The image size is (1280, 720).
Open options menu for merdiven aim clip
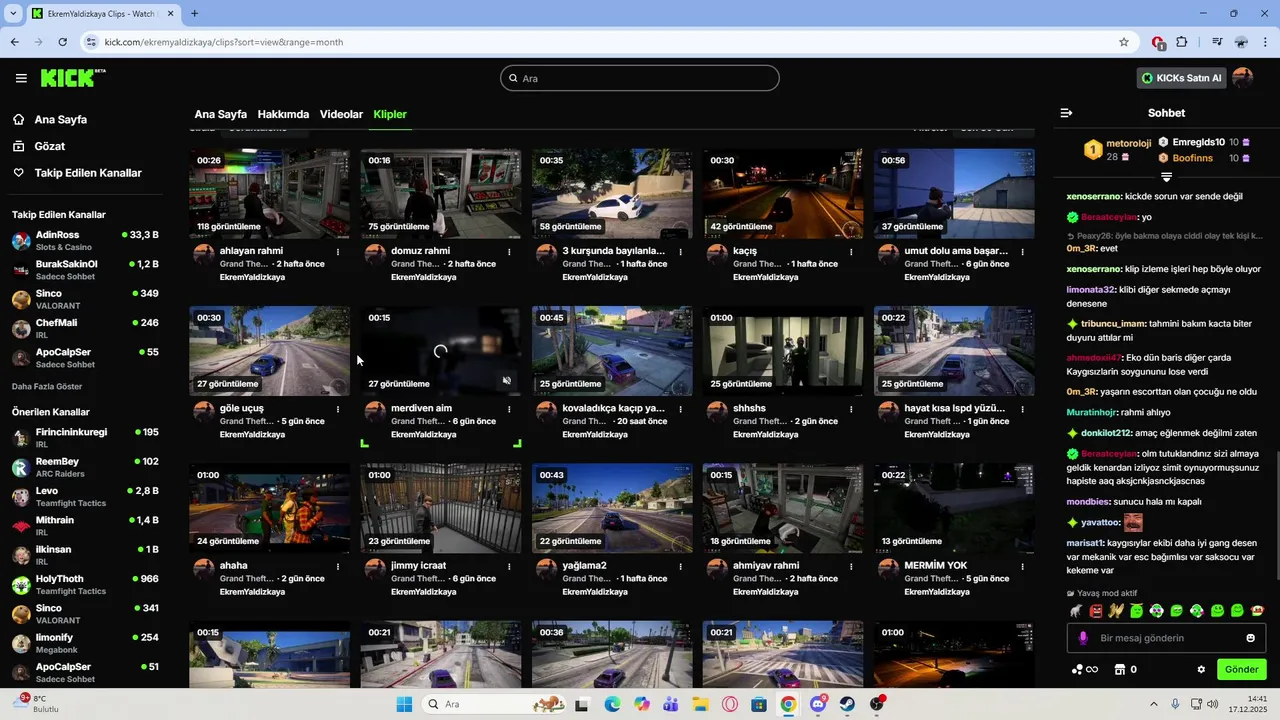[x=509, y=409]
